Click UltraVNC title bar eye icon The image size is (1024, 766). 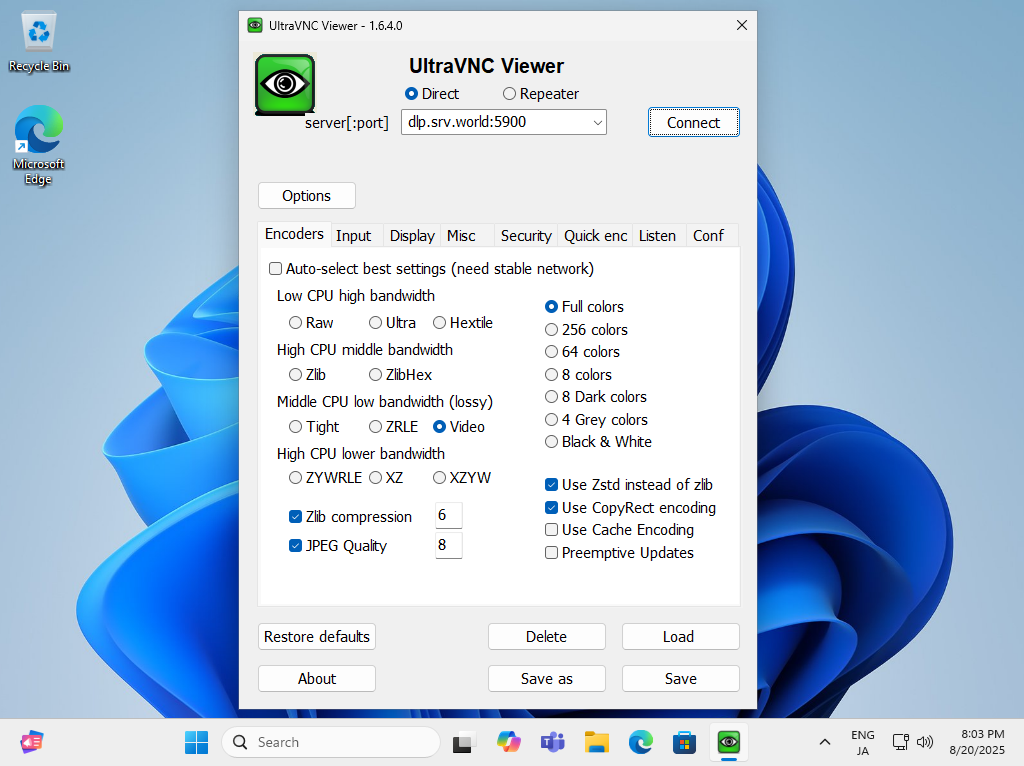click(x=255, y=25)
